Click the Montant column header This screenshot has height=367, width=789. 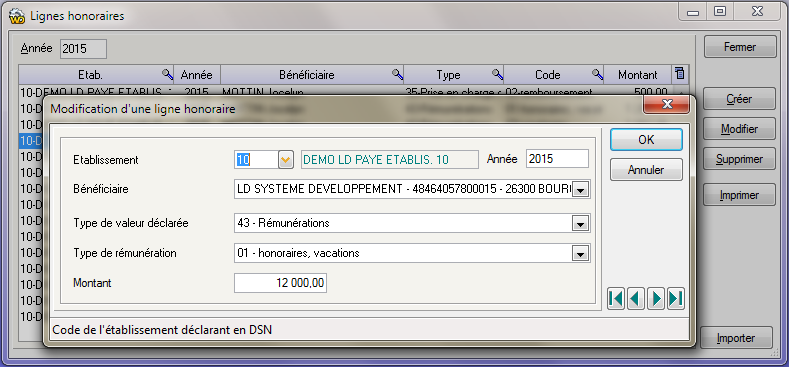pyautogui.click(x=638, y=75)
